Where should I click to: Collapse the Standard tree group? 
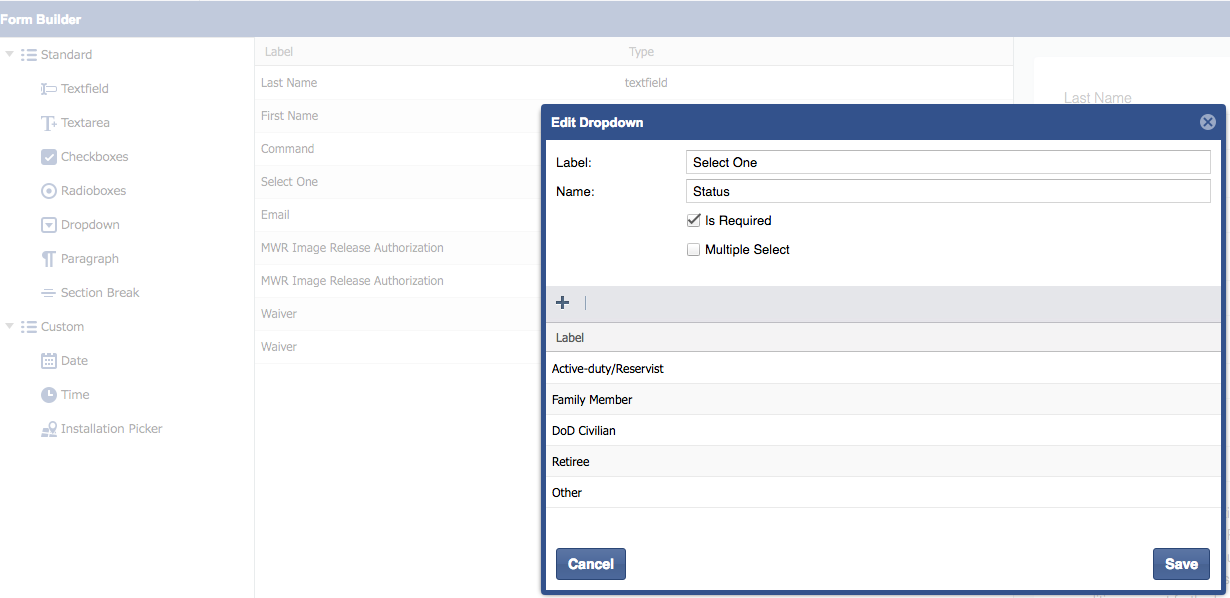10,54
